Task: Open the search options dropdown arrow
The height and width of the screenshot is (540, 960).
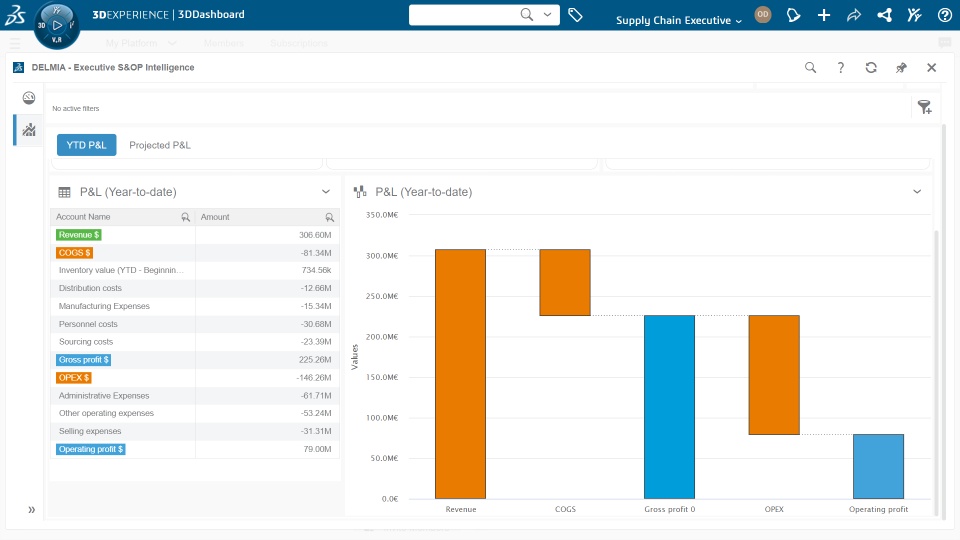Action: pos(547,15)
